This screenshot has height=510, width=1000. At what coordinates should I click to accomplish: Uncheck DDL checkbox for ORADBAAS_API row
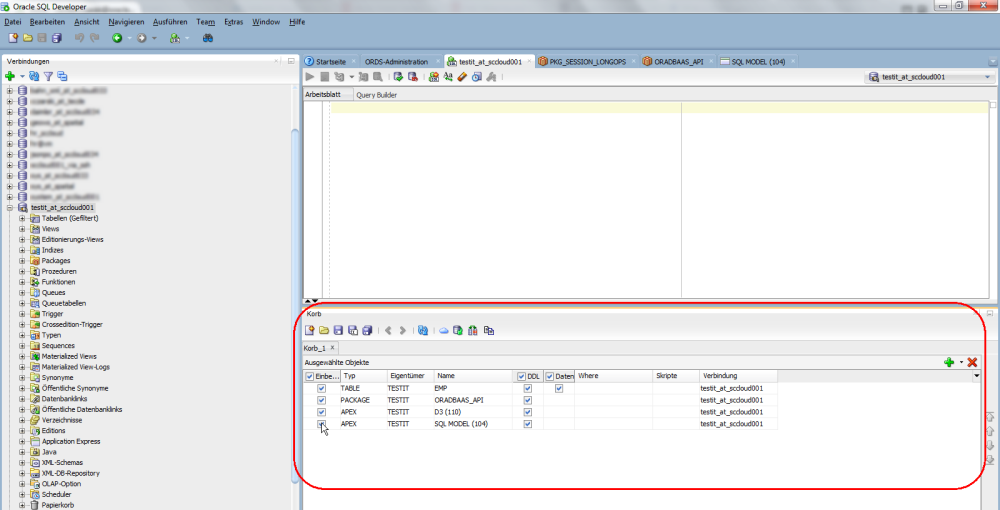[527, 400]
